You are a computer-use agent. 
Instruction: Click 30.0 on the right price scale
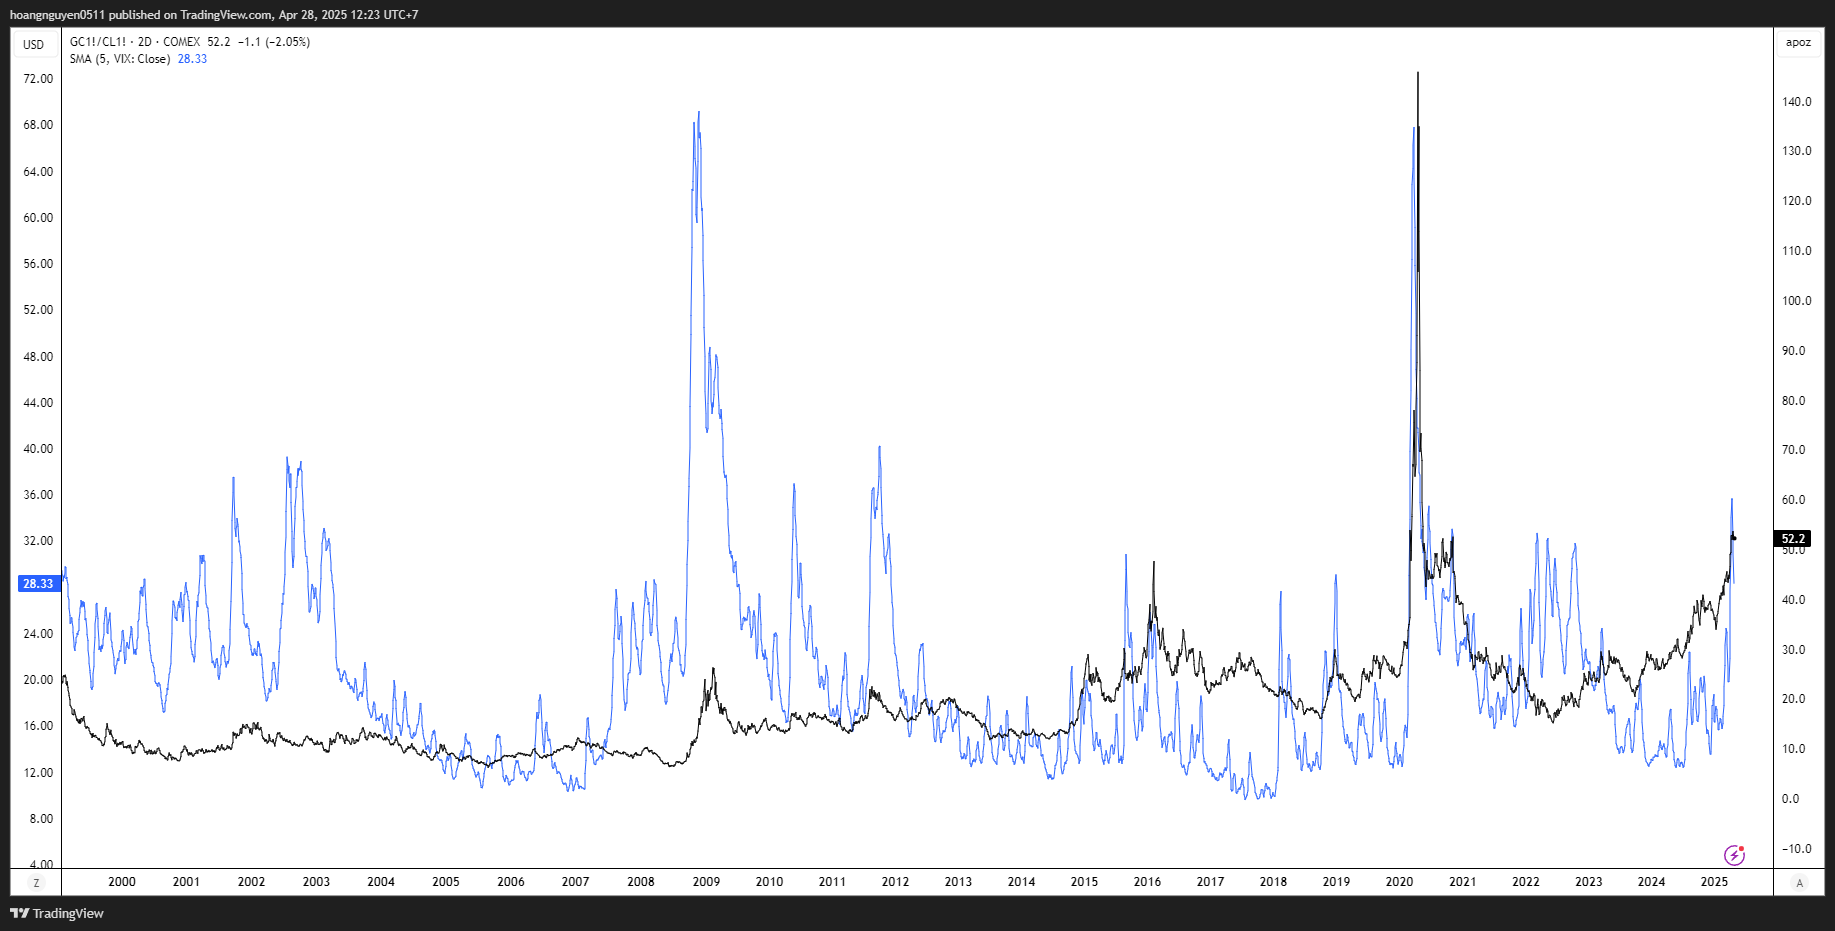click(x=1793, y=650)
